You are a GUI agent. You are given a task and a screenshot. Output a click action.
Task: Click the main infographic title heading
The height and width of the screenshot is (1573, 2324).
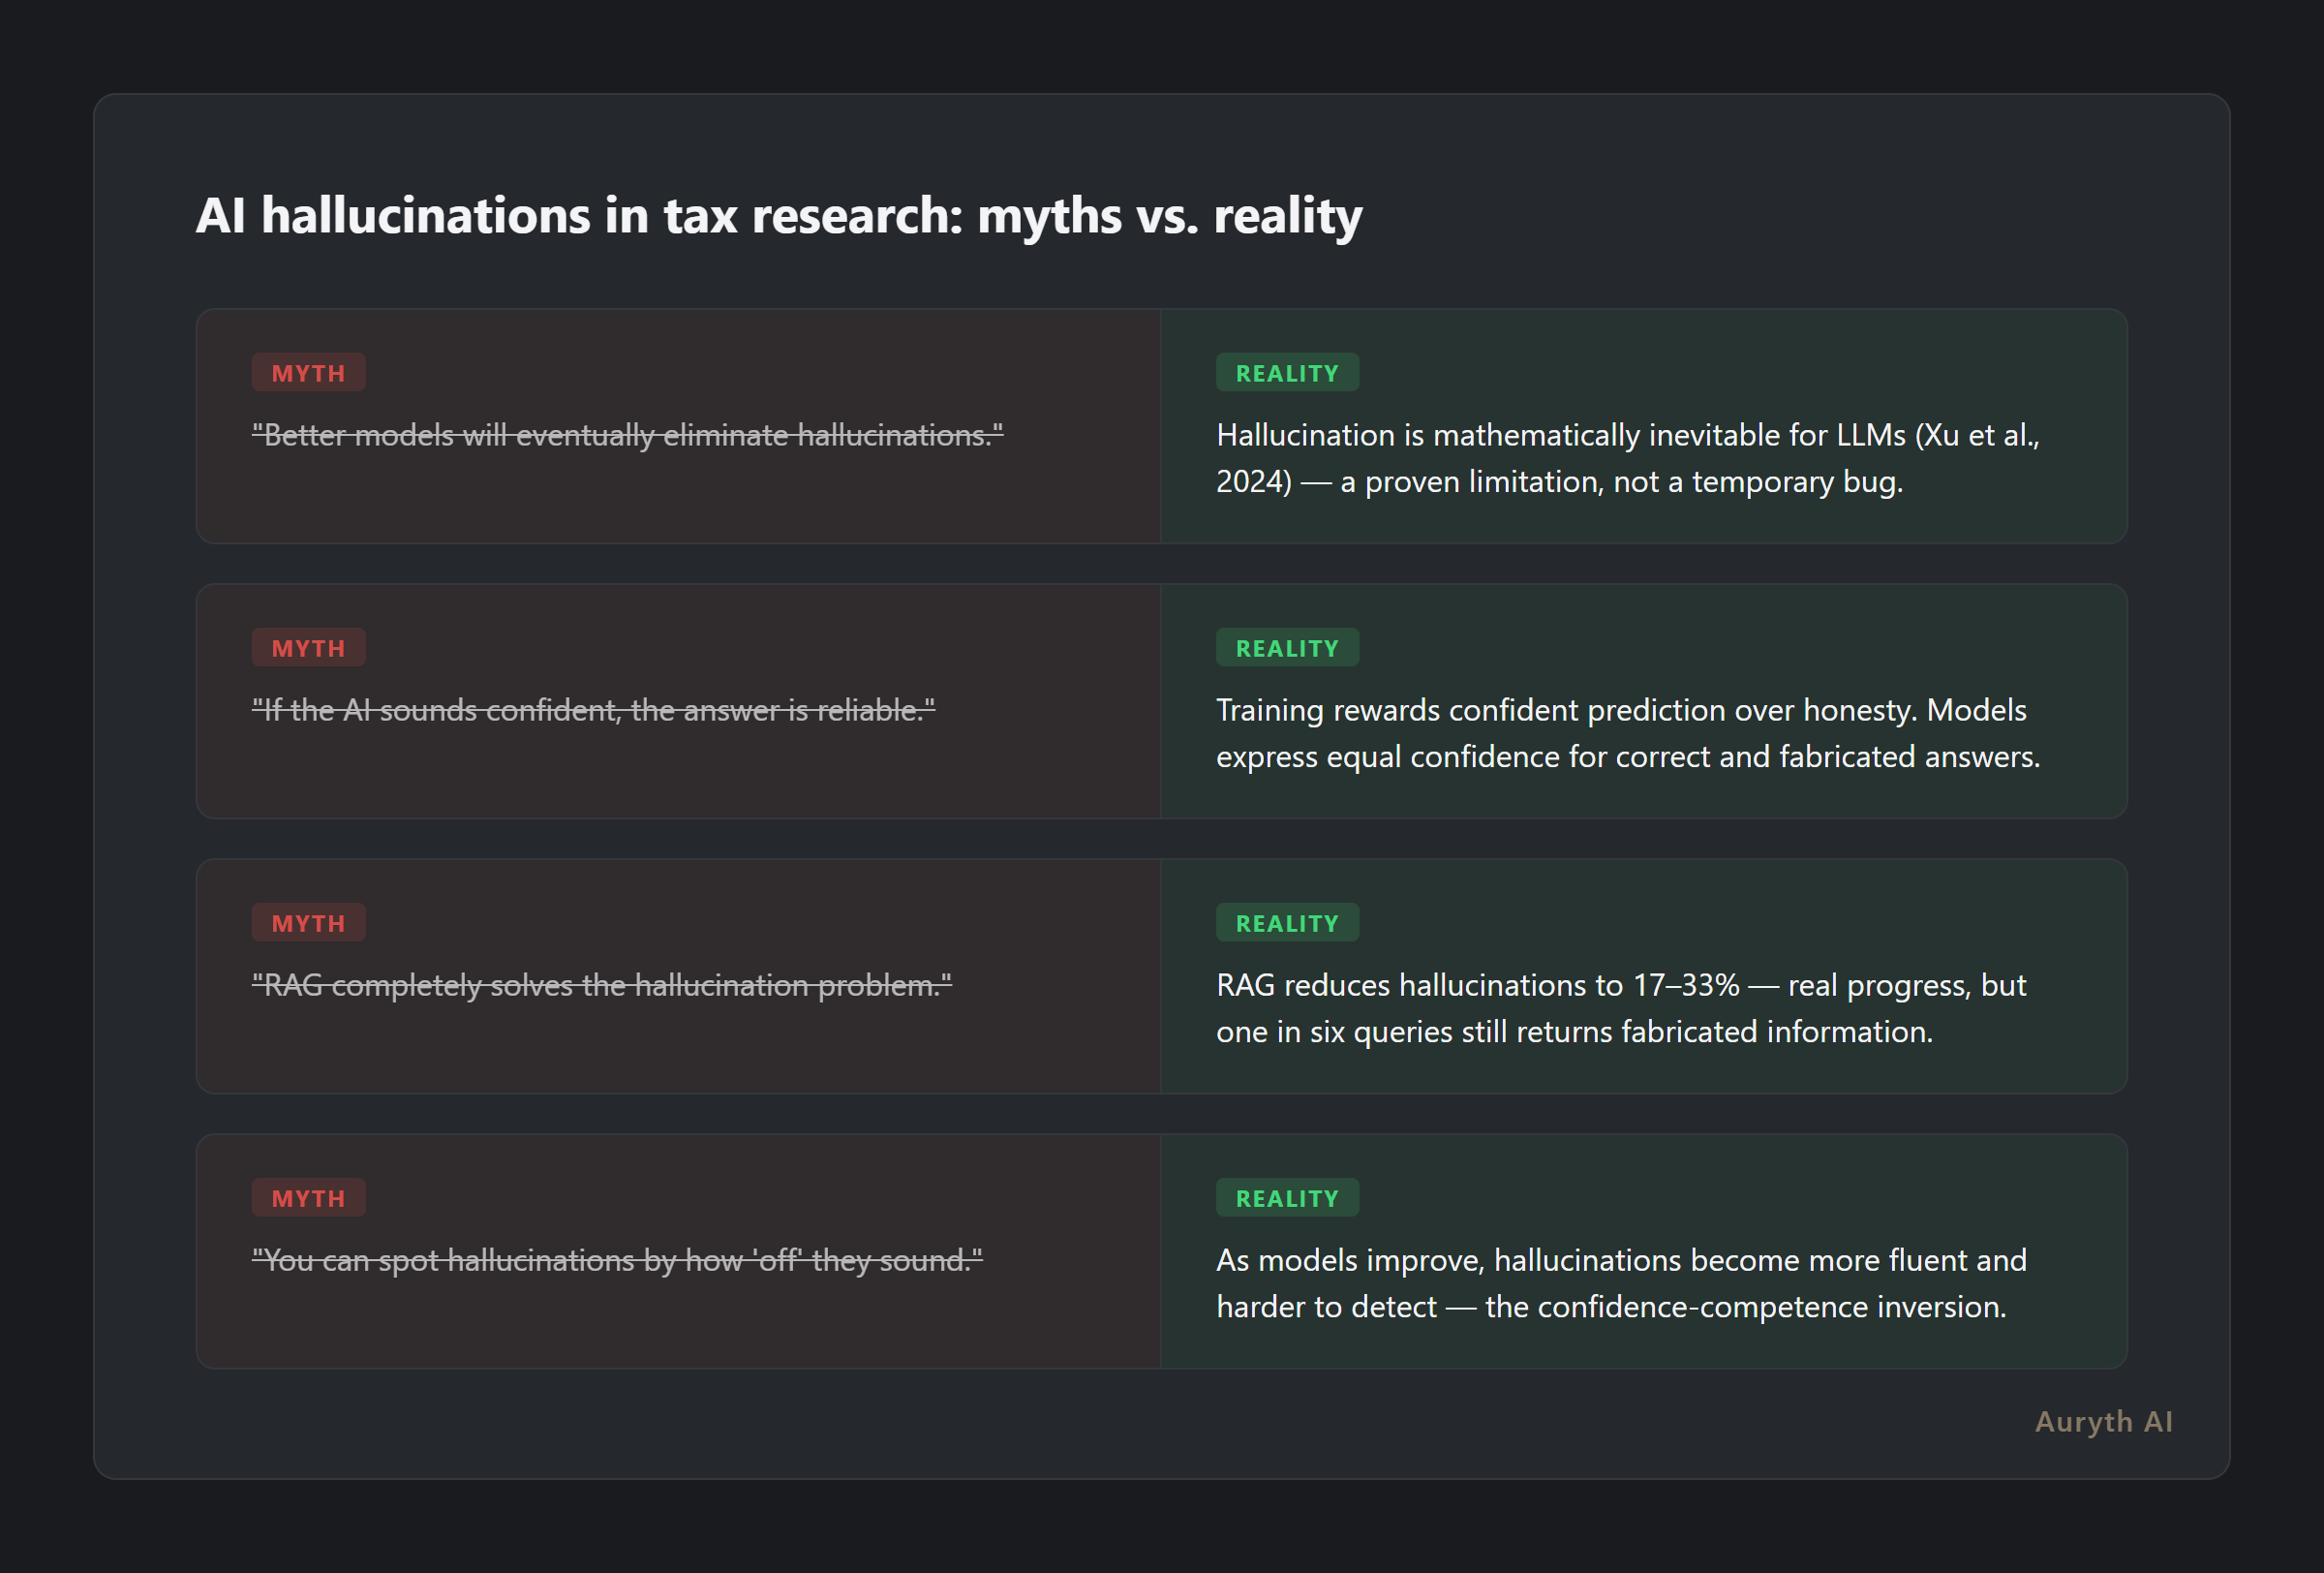778,216
